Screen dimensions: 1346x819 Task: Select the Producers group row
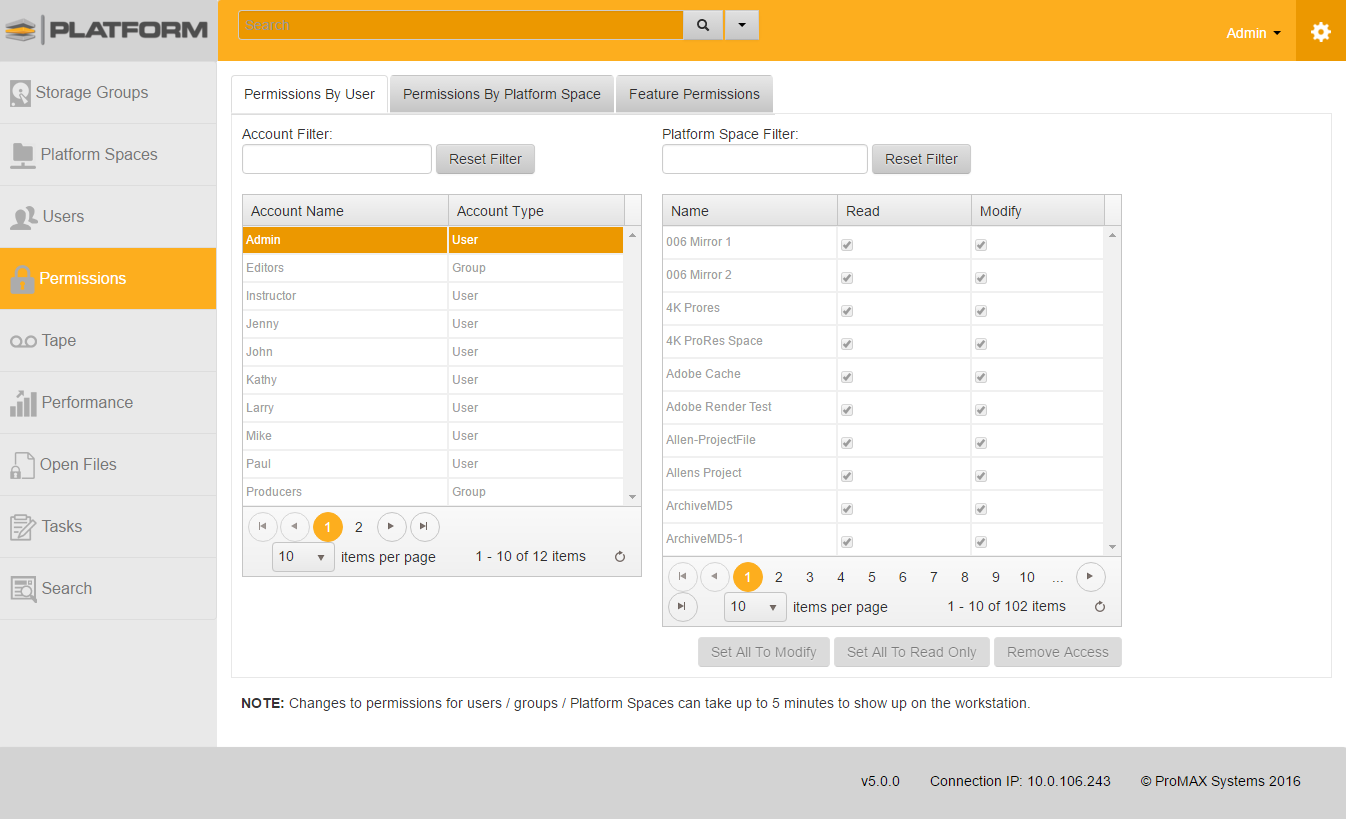point(433,492)
